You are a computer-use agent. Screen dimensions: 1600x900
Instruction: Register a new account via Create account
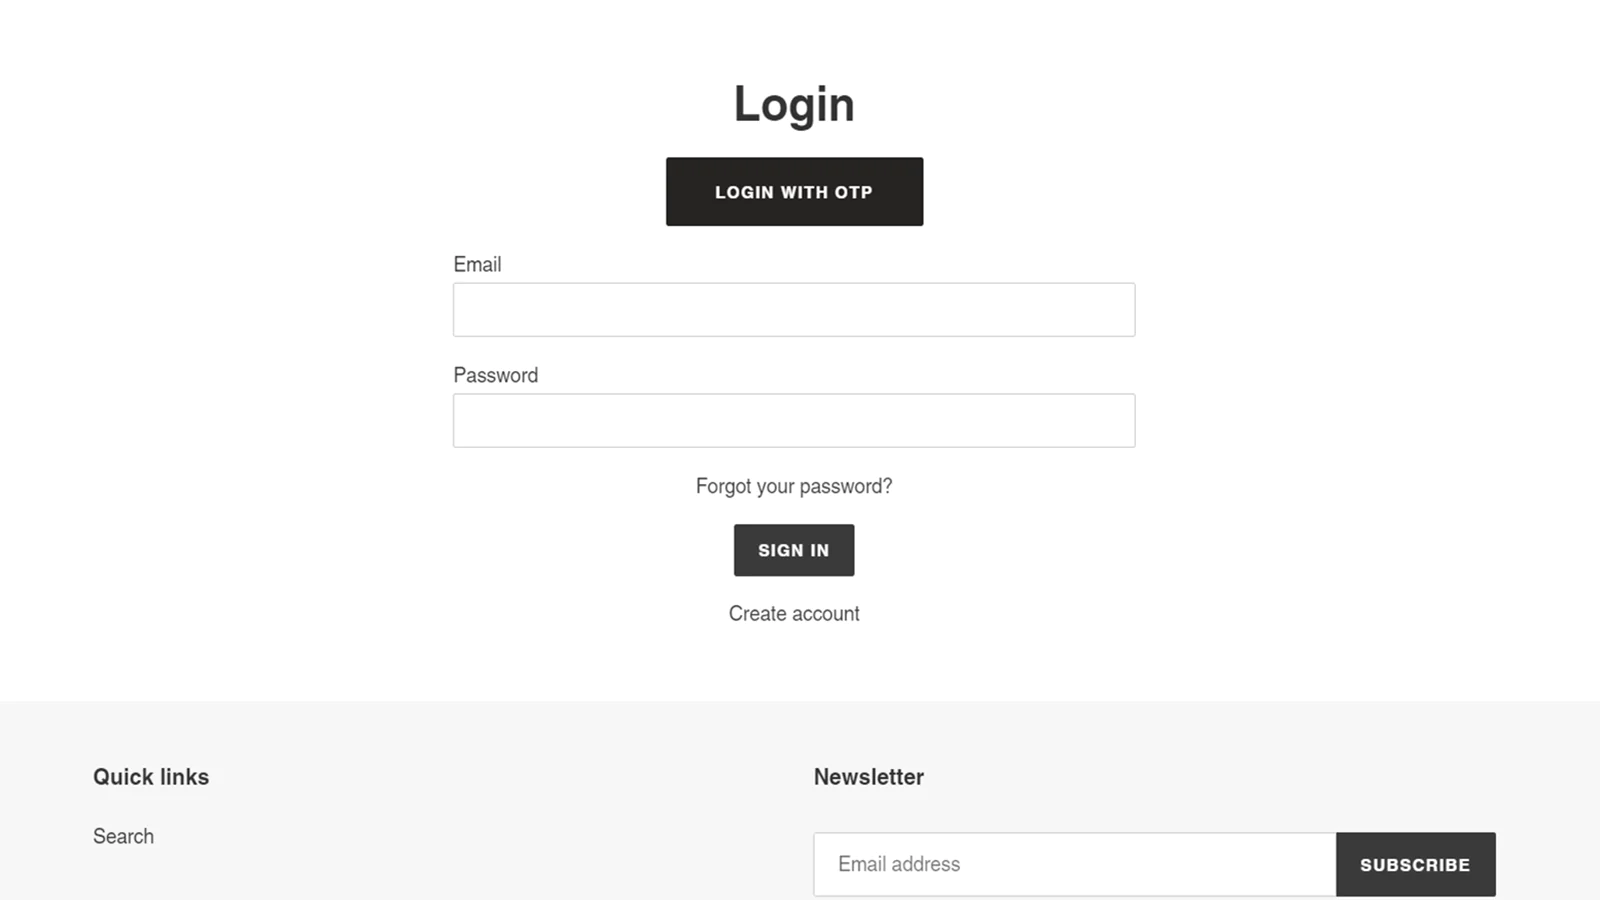point(794,613)
